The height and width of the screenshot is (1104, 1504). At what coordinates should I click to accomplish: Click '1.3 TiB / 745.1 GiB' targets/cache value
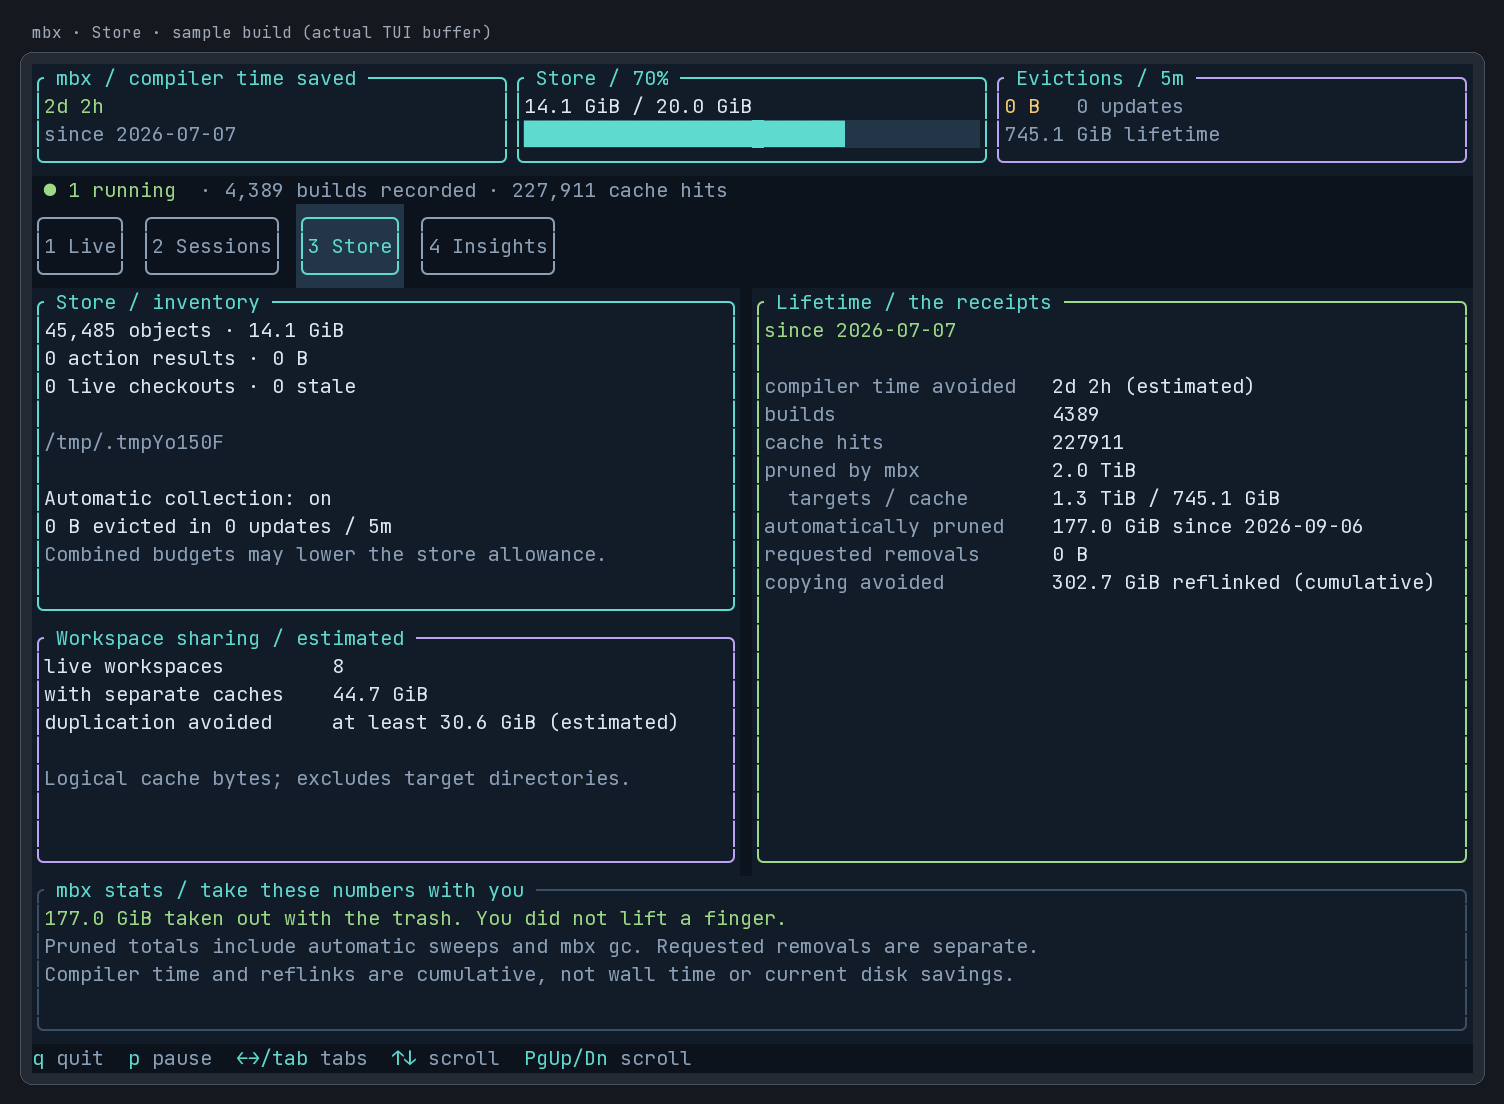pos(1166,498)
